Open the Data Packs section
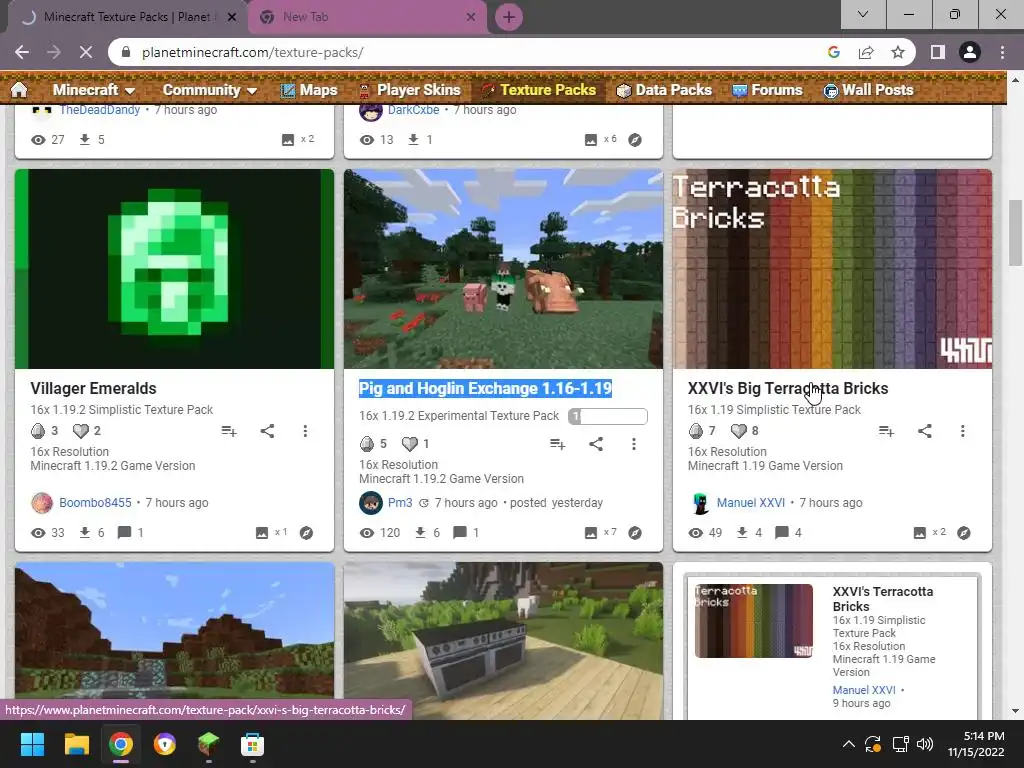This screenshot has height=768, width=1024. (664, 90)
